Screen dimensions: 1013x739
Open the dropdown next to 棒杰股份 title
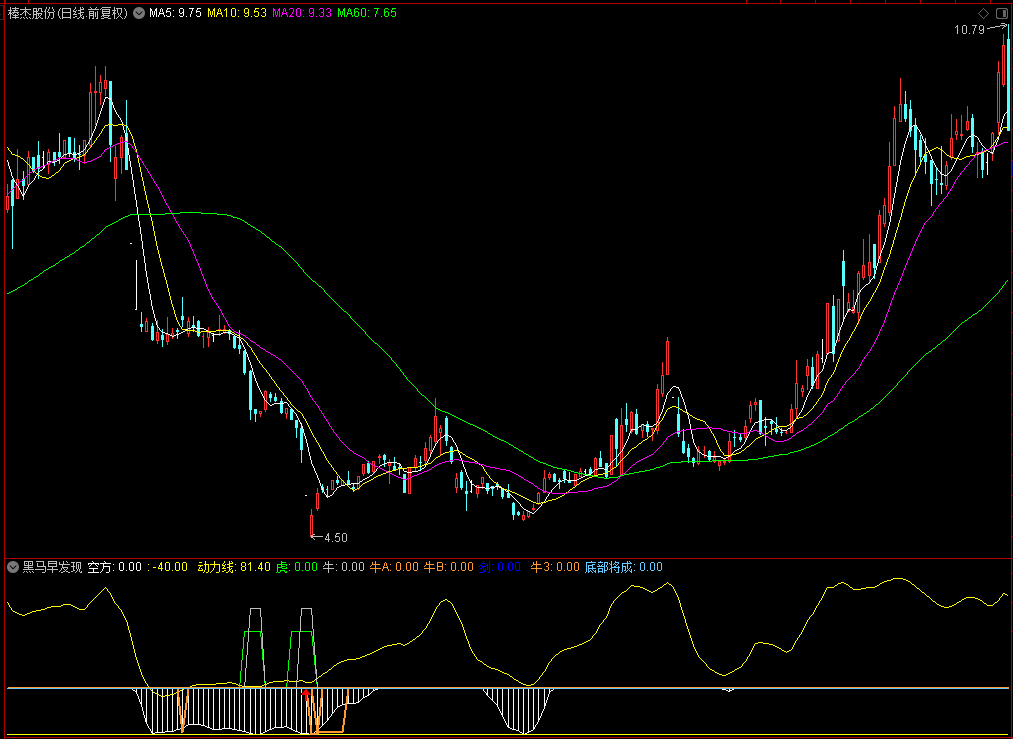(139, 13)
